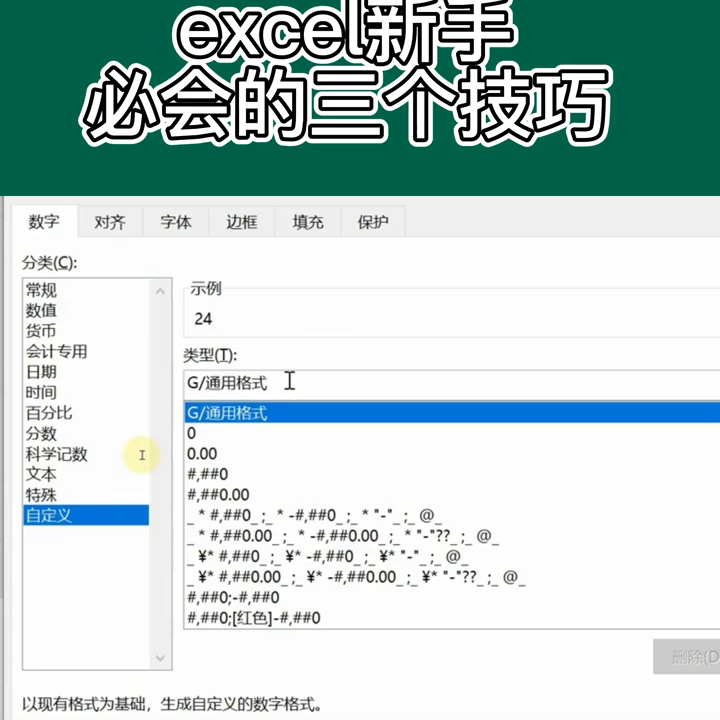The image size is (720, 720).
Task: Click the 删除 button
Action: click(687, 657)
